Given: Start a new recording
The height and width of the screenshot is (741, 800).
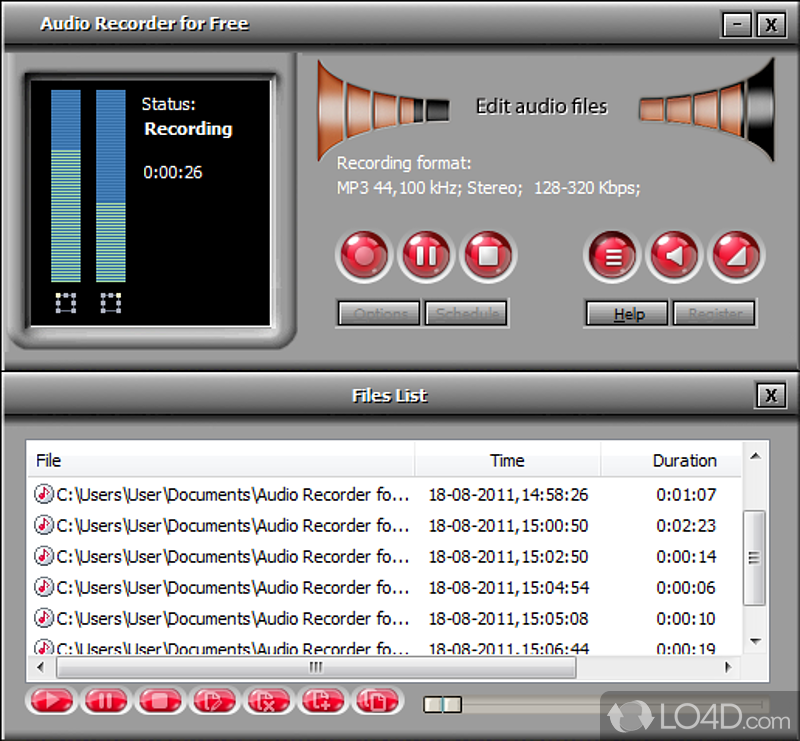Looking at the screenshot, I should click(363, 256).
